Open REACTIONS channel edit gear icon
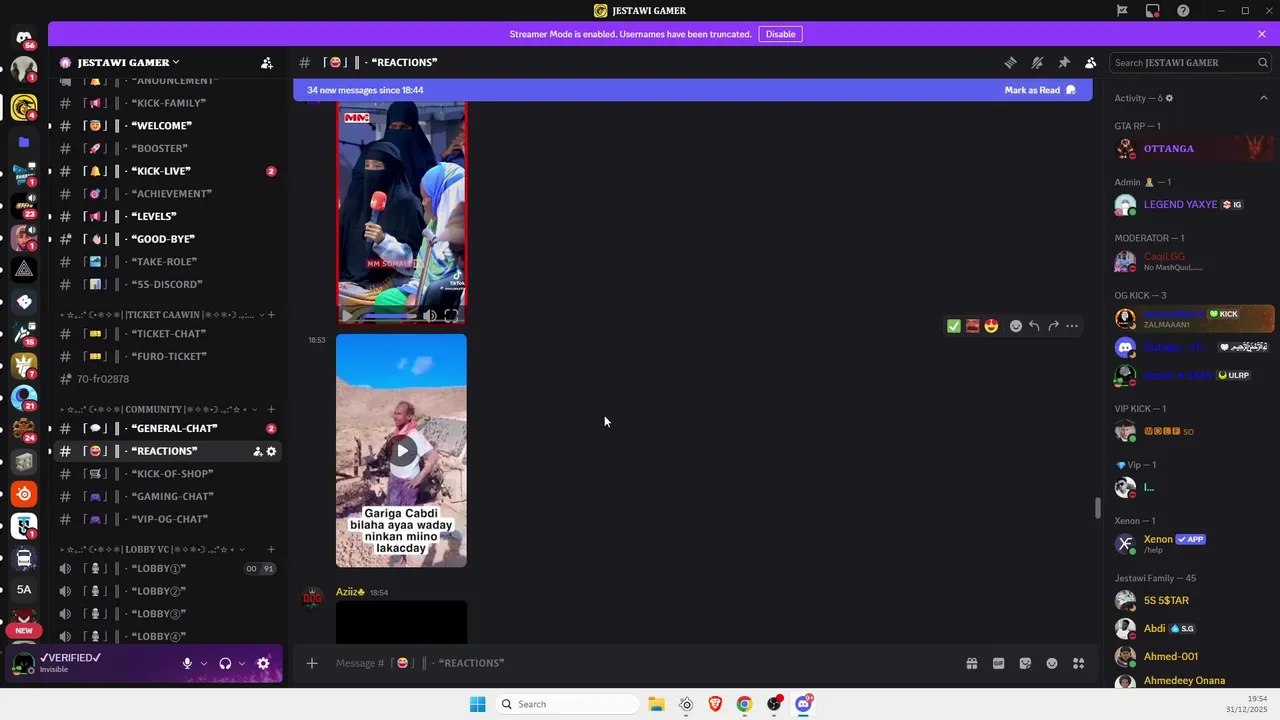 (271, 451)
